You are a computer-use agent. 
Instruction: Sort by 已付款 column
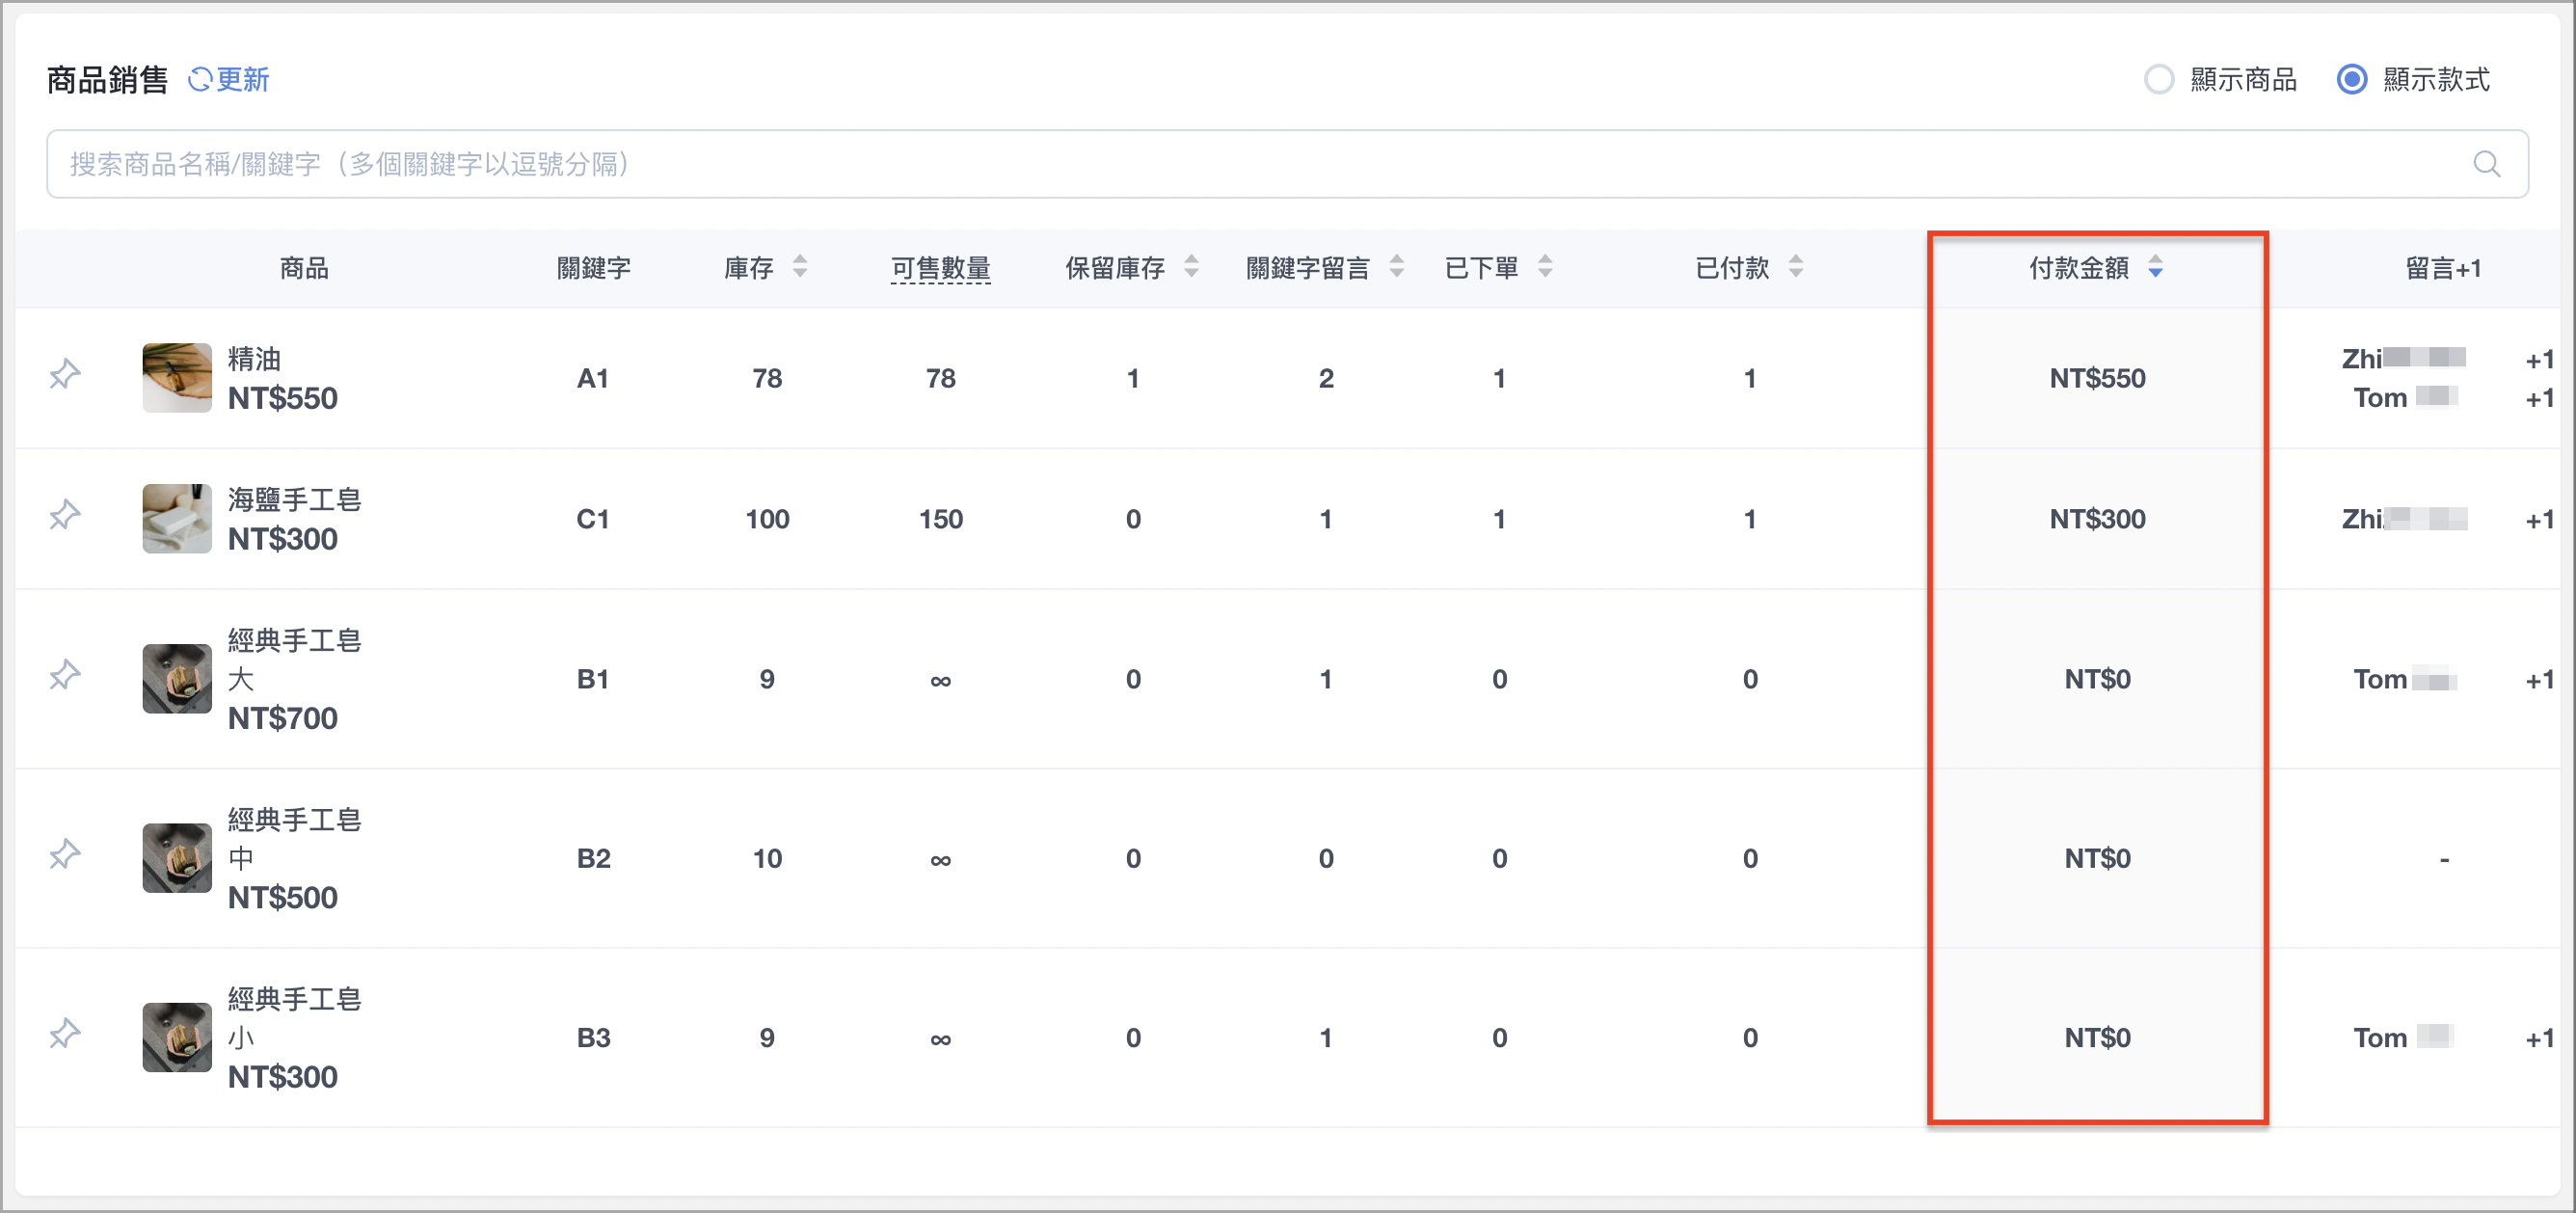tap(1796, 267)
